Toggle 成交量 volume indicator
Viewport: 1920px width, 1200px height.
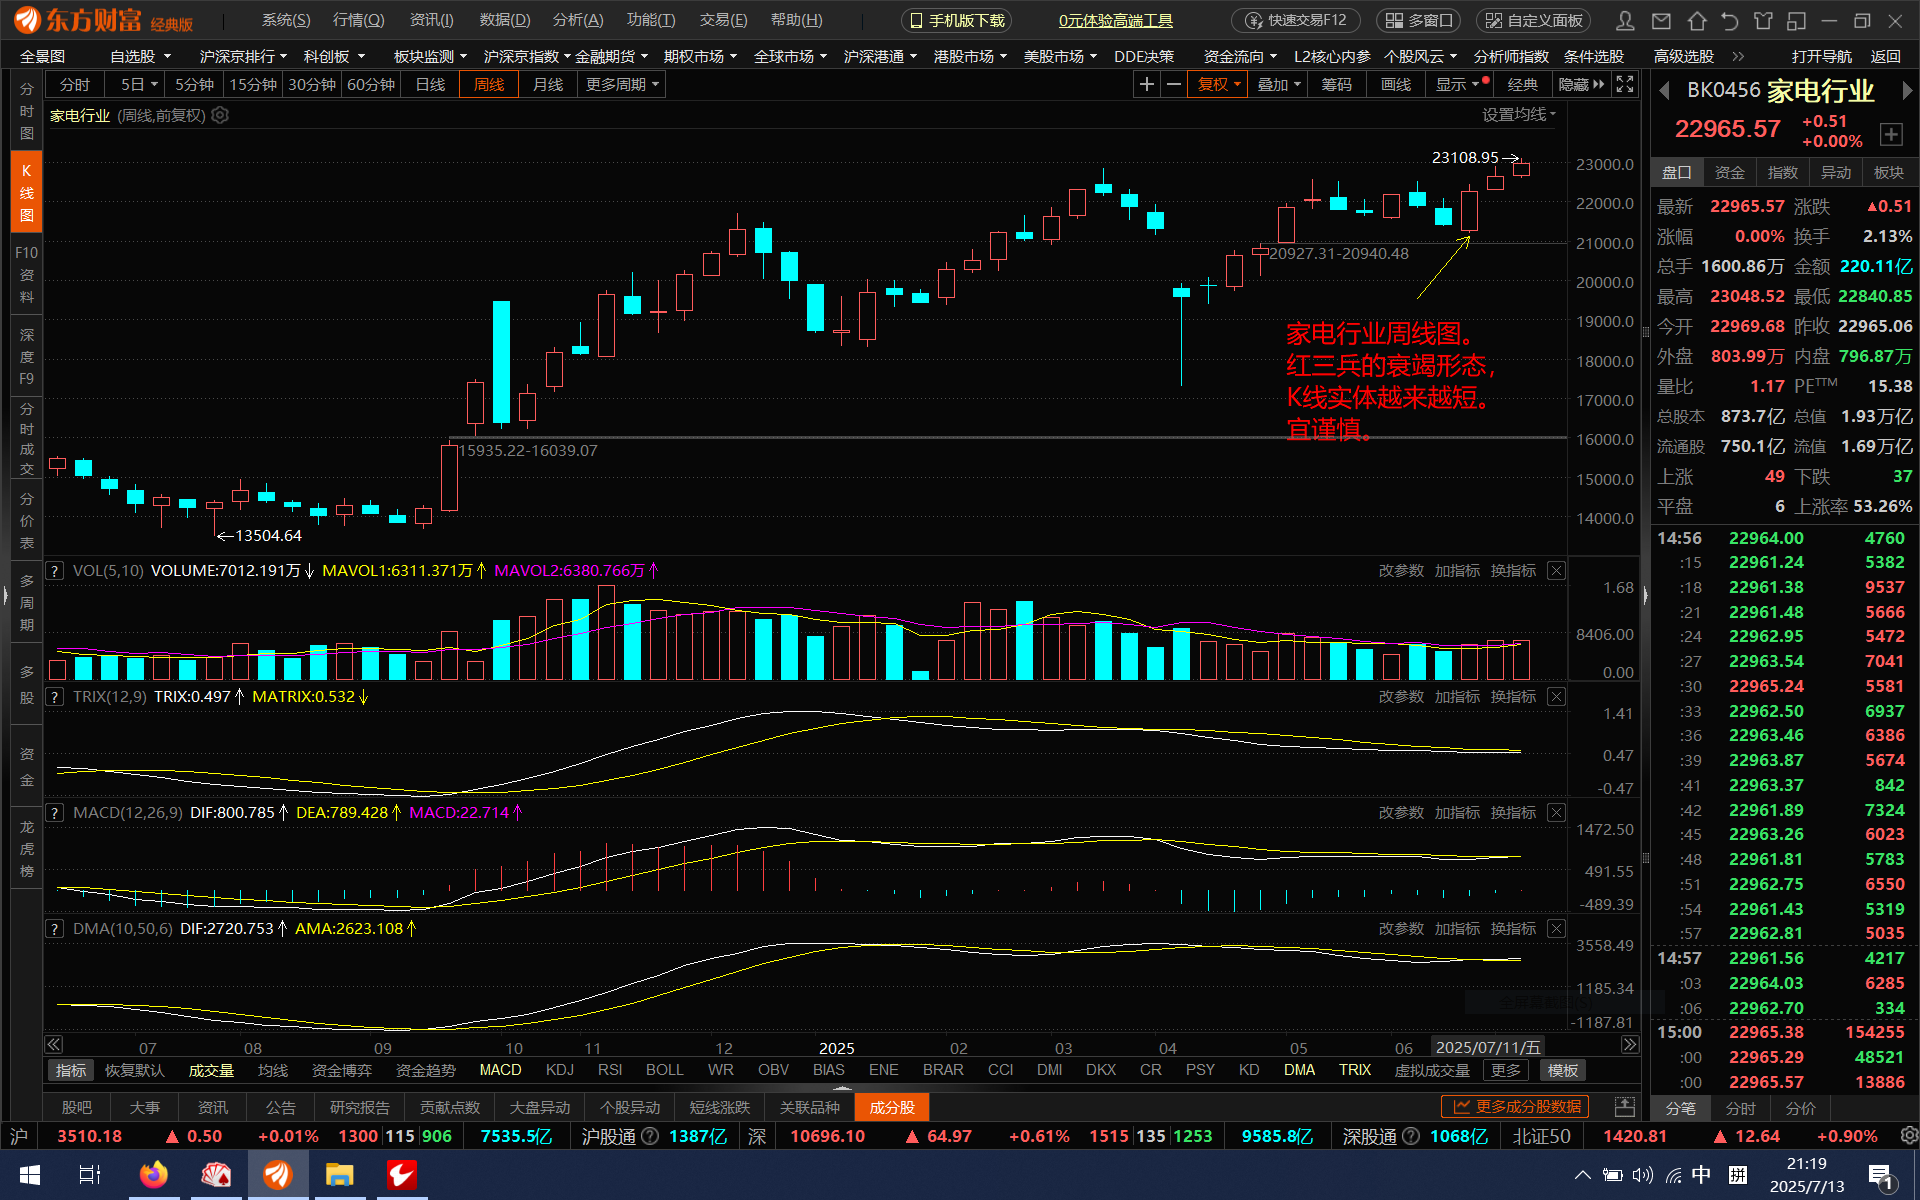pos(211,1070)
